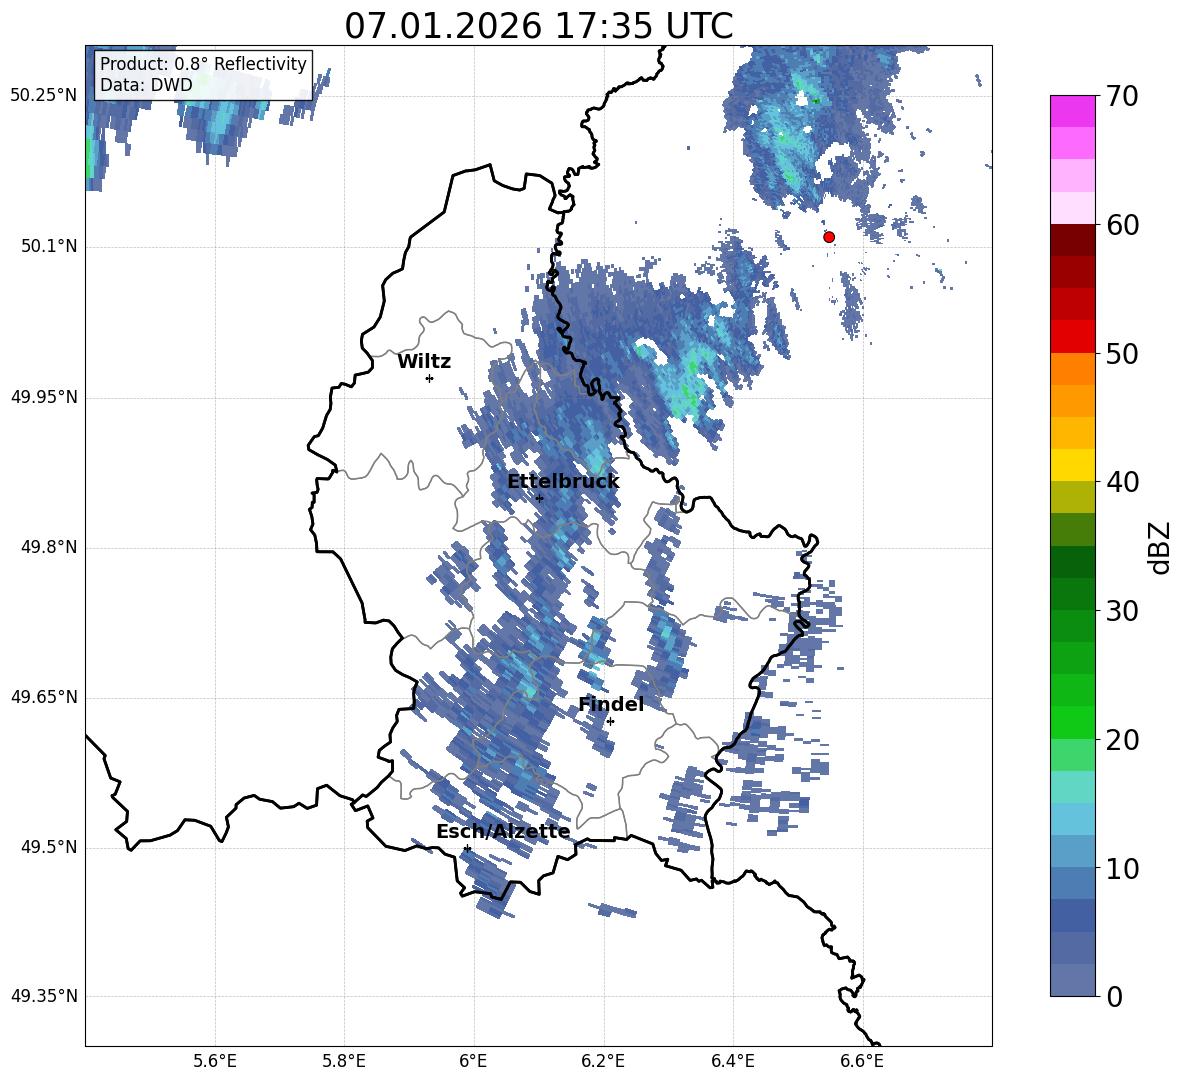1184x1081 pixels.
Task: Click the red radar site marker dot
Action: pos(828,237)
